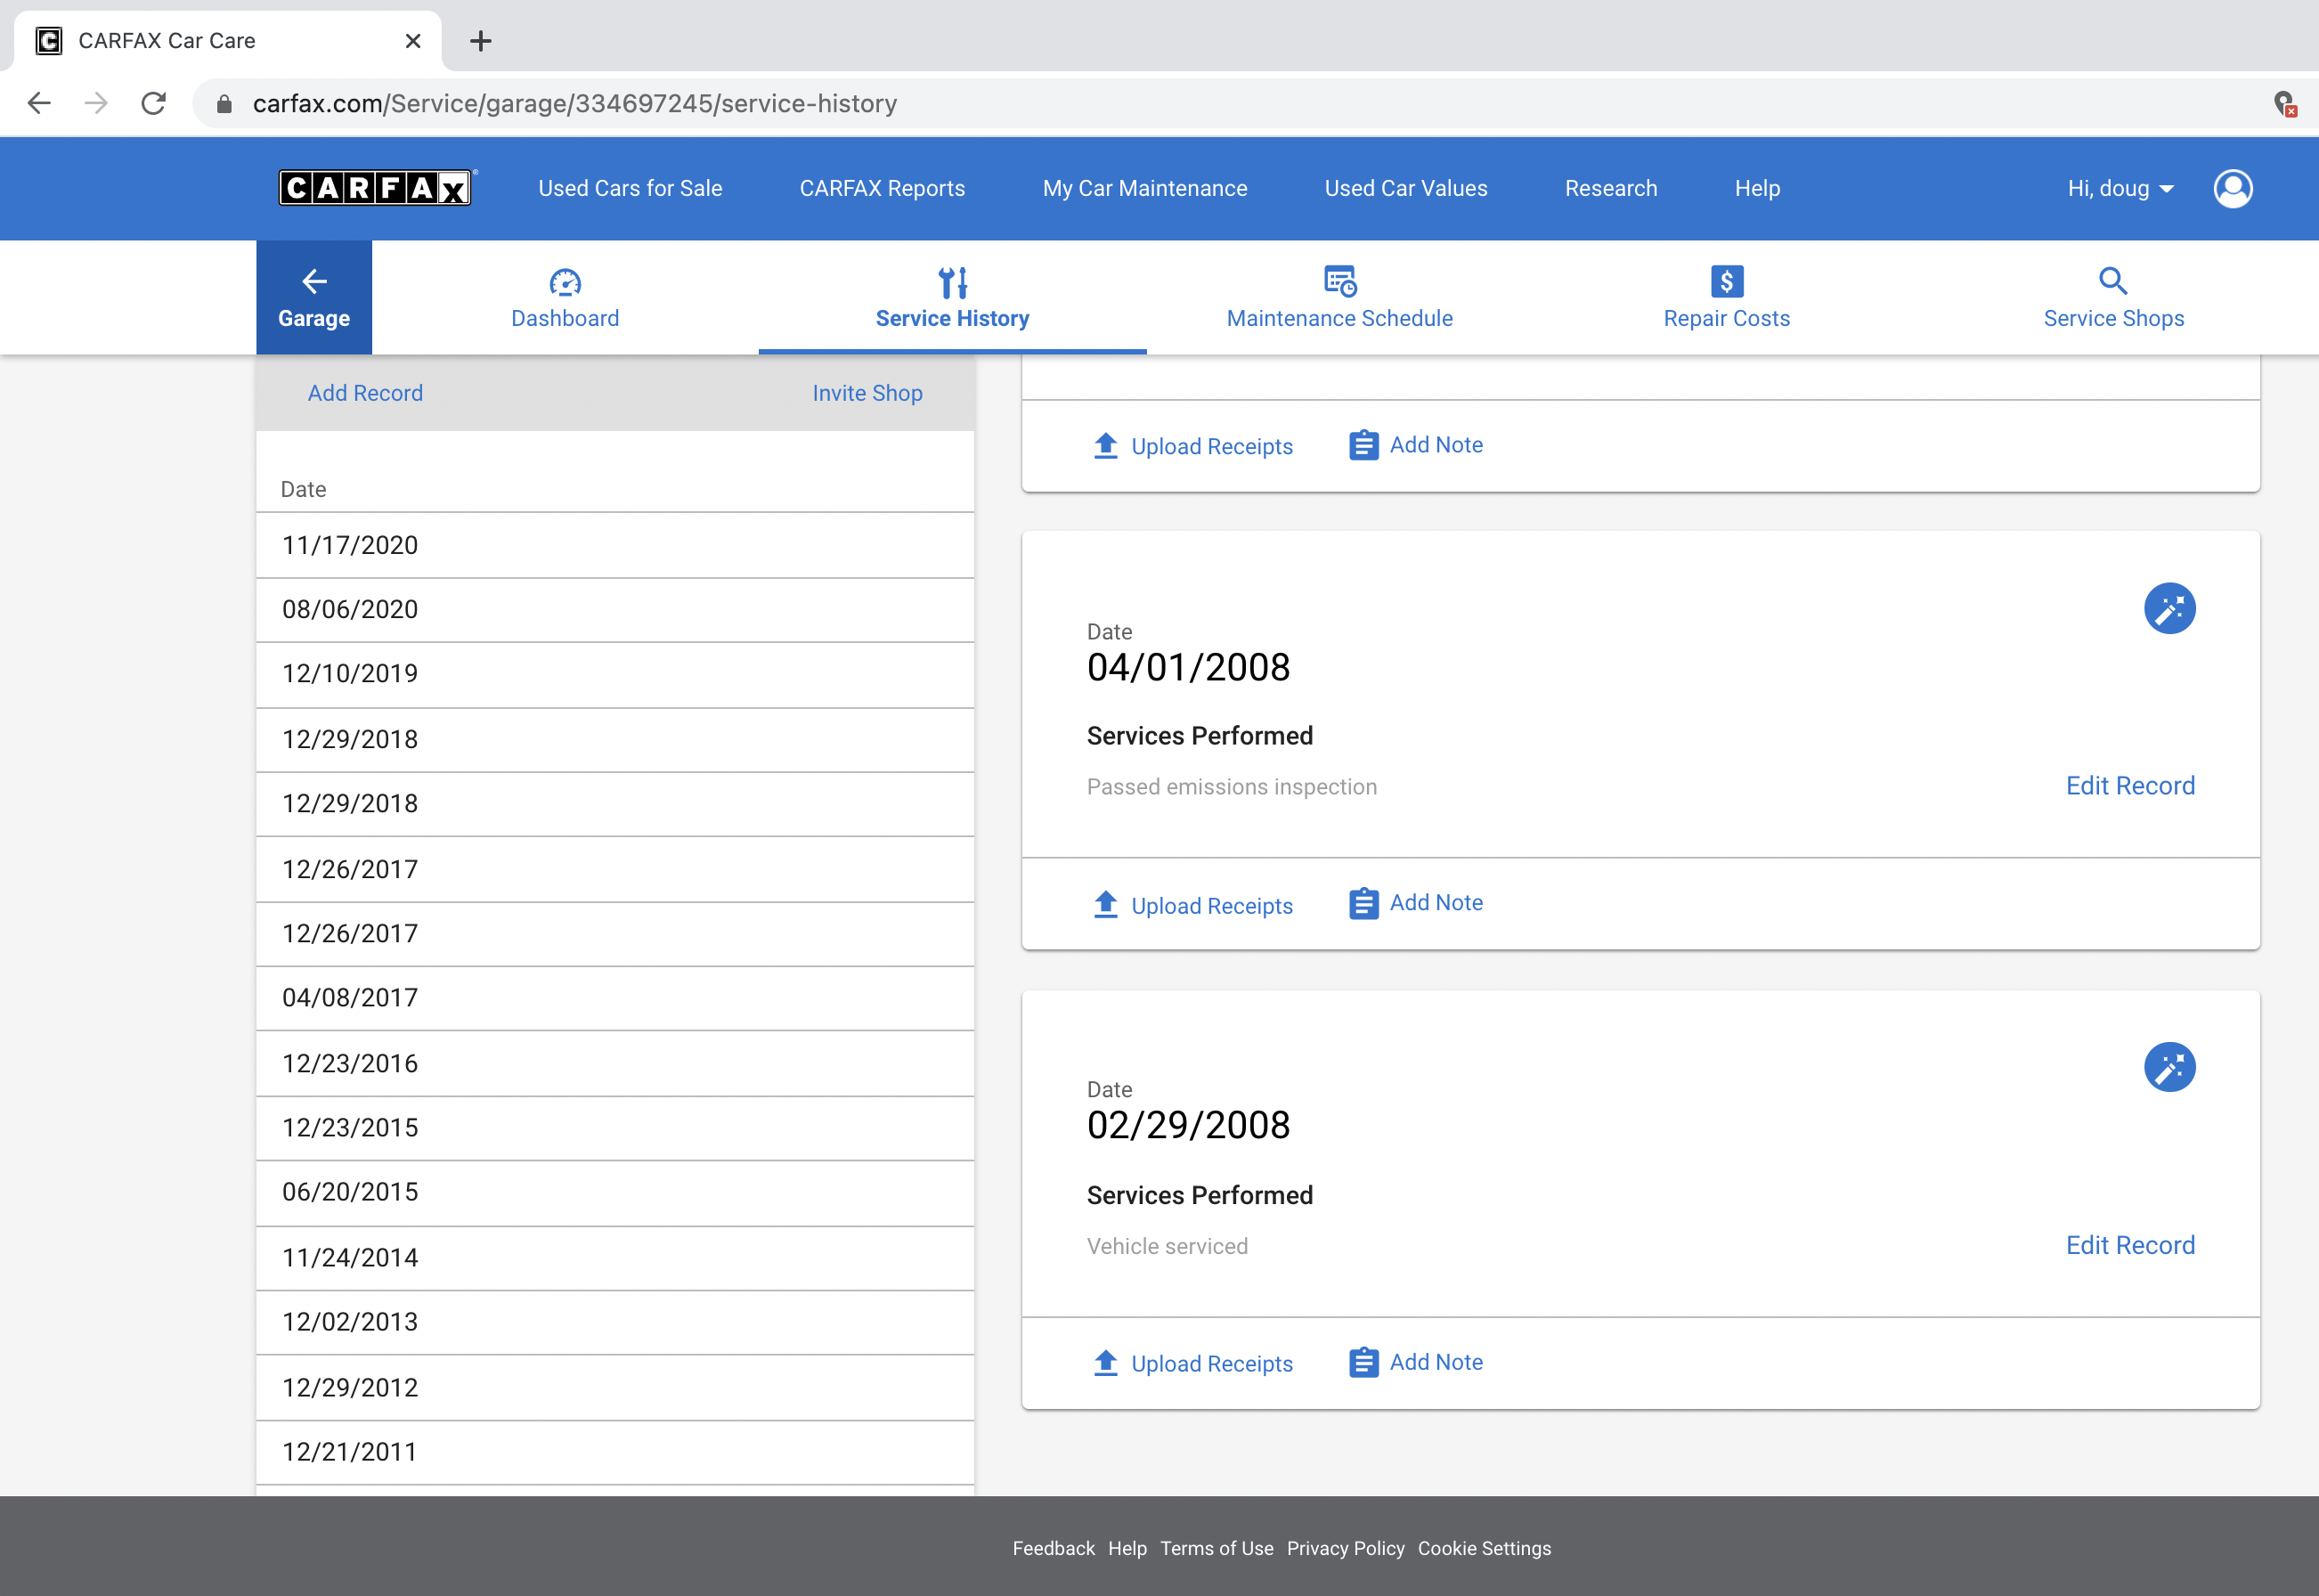The height and width of the screenshot is (1596, 2319).
Task: Click the Terms of Use footer link
Action: 1216,1548
